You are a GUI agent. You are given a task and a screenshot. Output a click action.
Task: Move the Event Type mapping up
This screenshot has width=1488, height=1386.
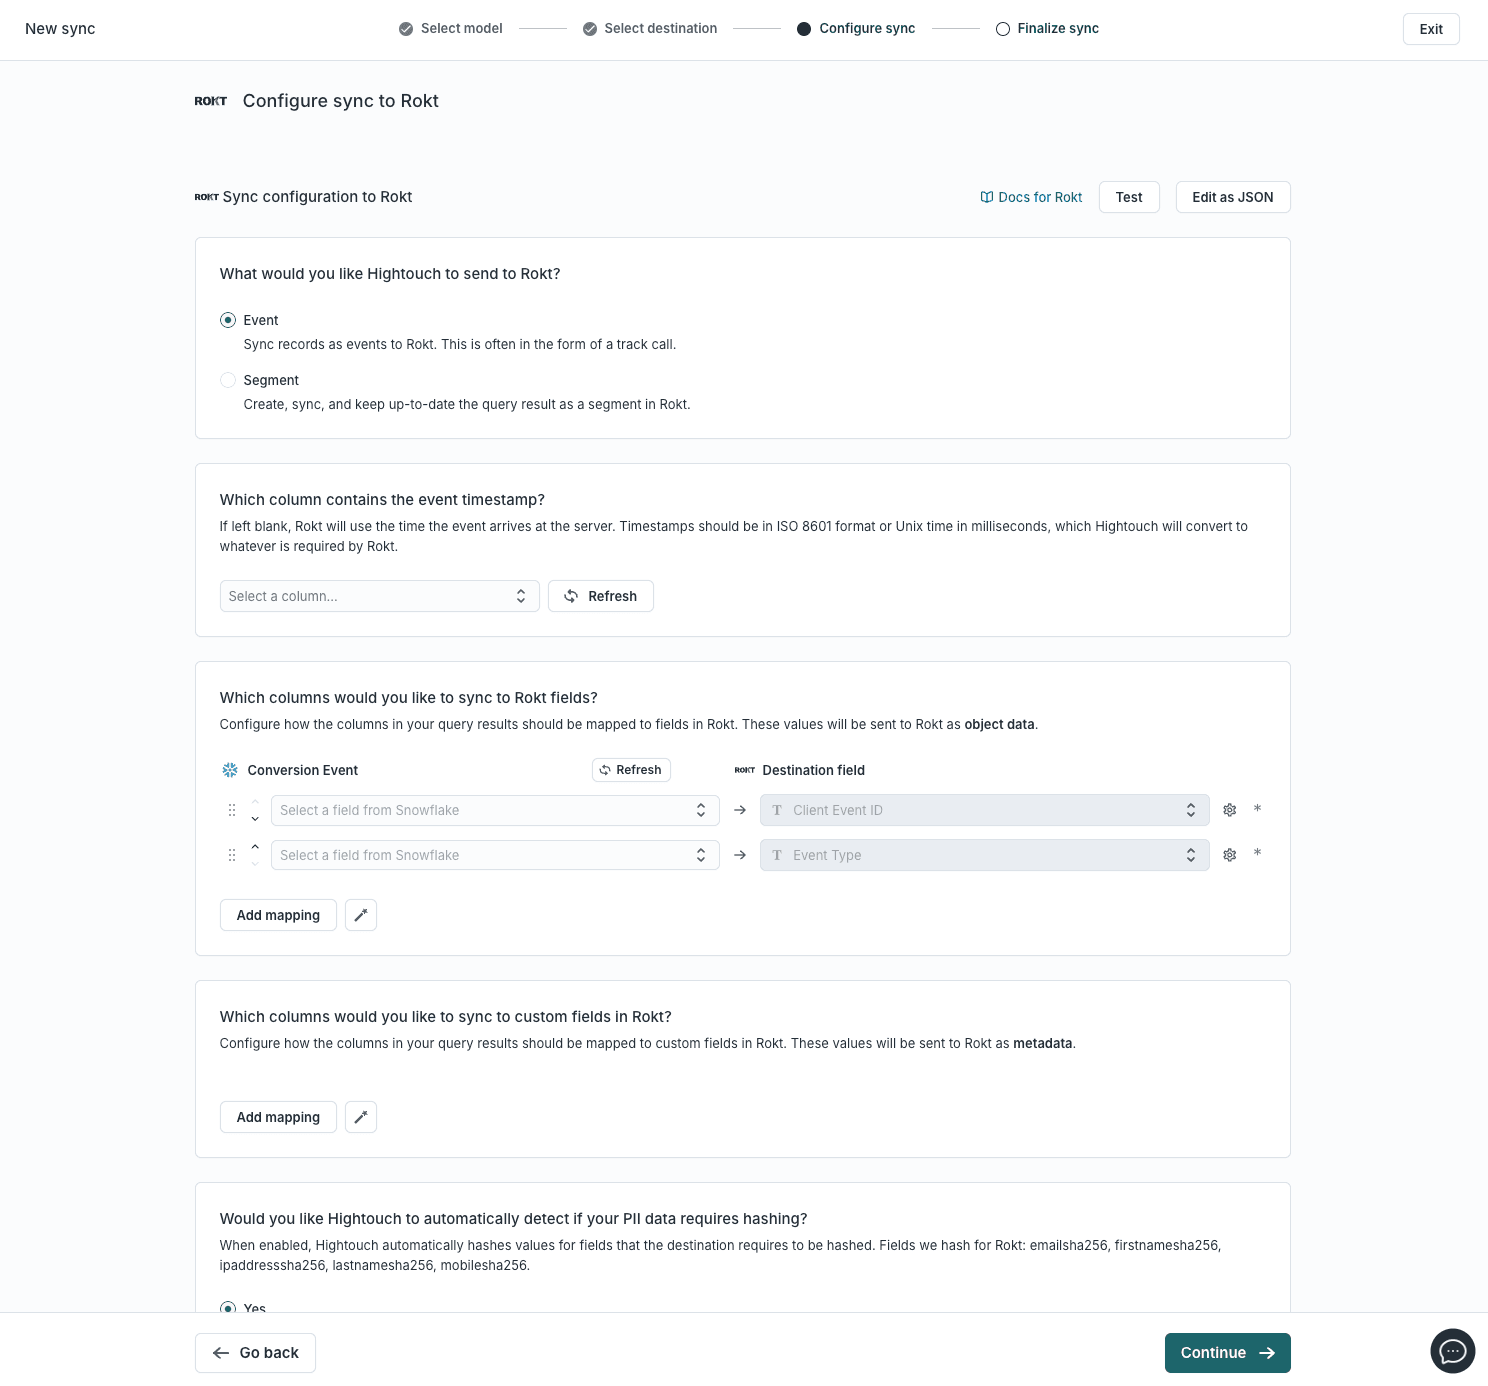(x=255, y=846)
